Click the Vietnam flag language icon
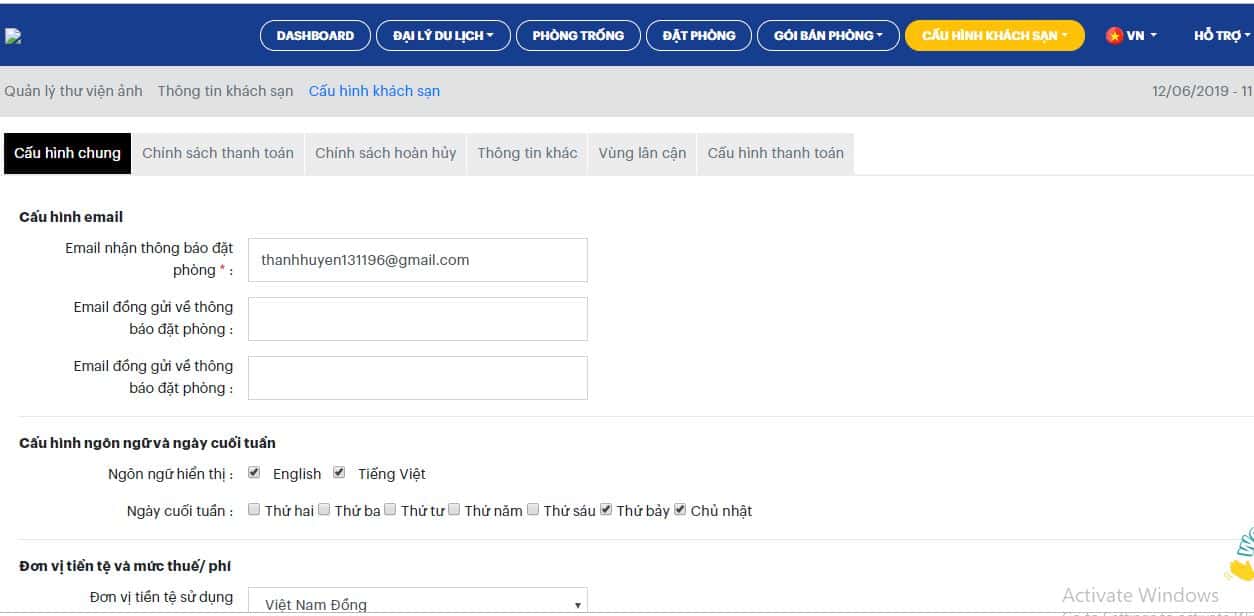 [x=1113, y=36]
